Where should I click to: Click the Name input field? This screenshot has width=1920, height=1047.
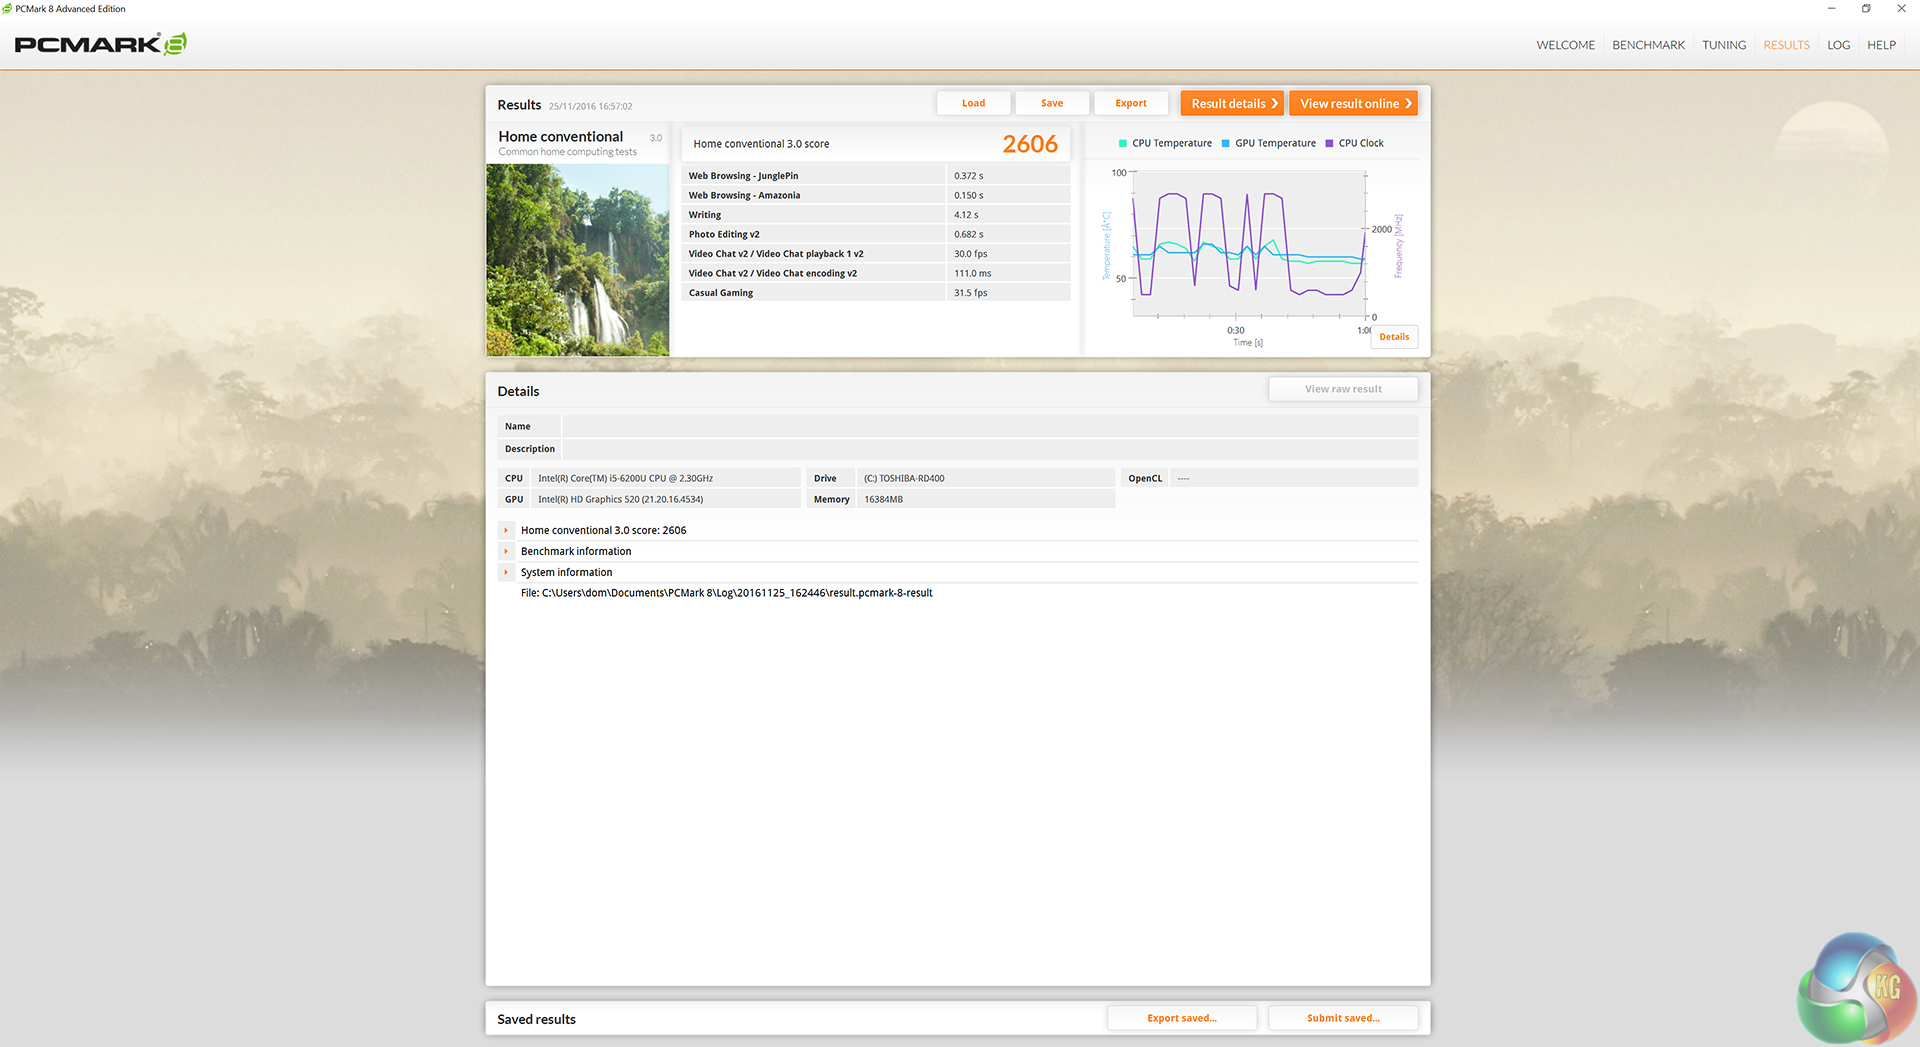990,426
